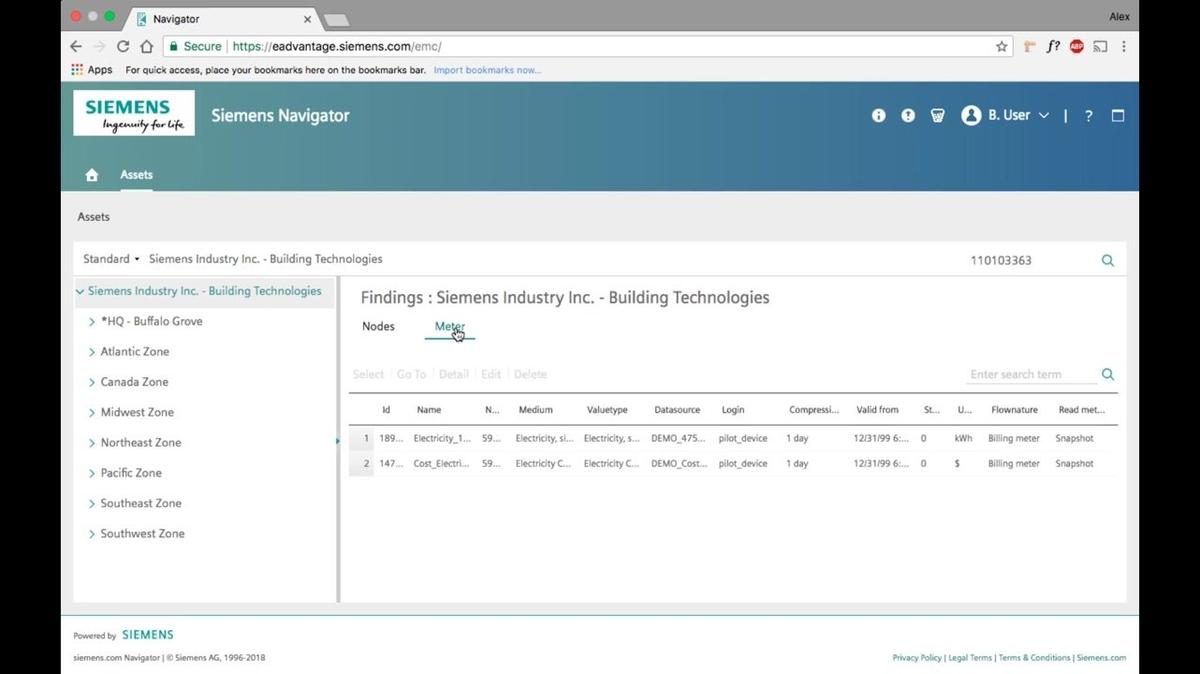This screenshot has width=1200, height=674.
Task: Click the panel splitter arrow handle
Action: [x=338, y=441]
